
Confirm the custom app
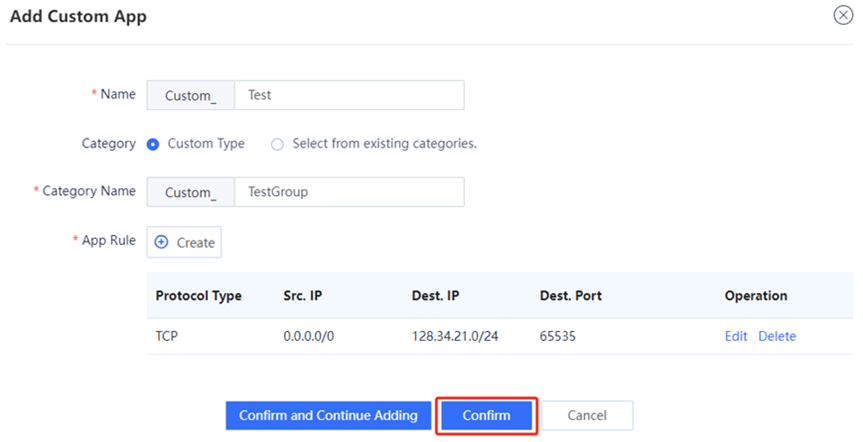click(x=487, y=416)
